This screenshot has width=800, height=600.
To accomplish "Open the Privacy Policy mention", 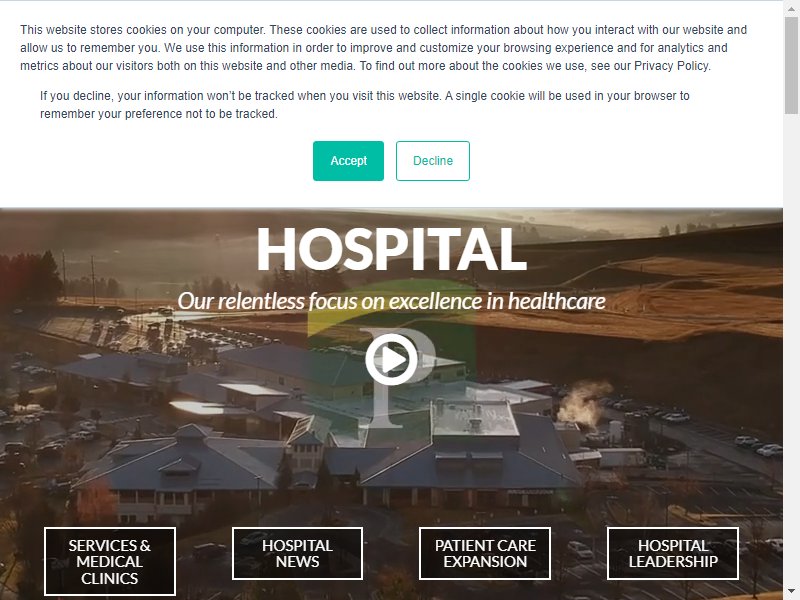I will pos(671,66).
